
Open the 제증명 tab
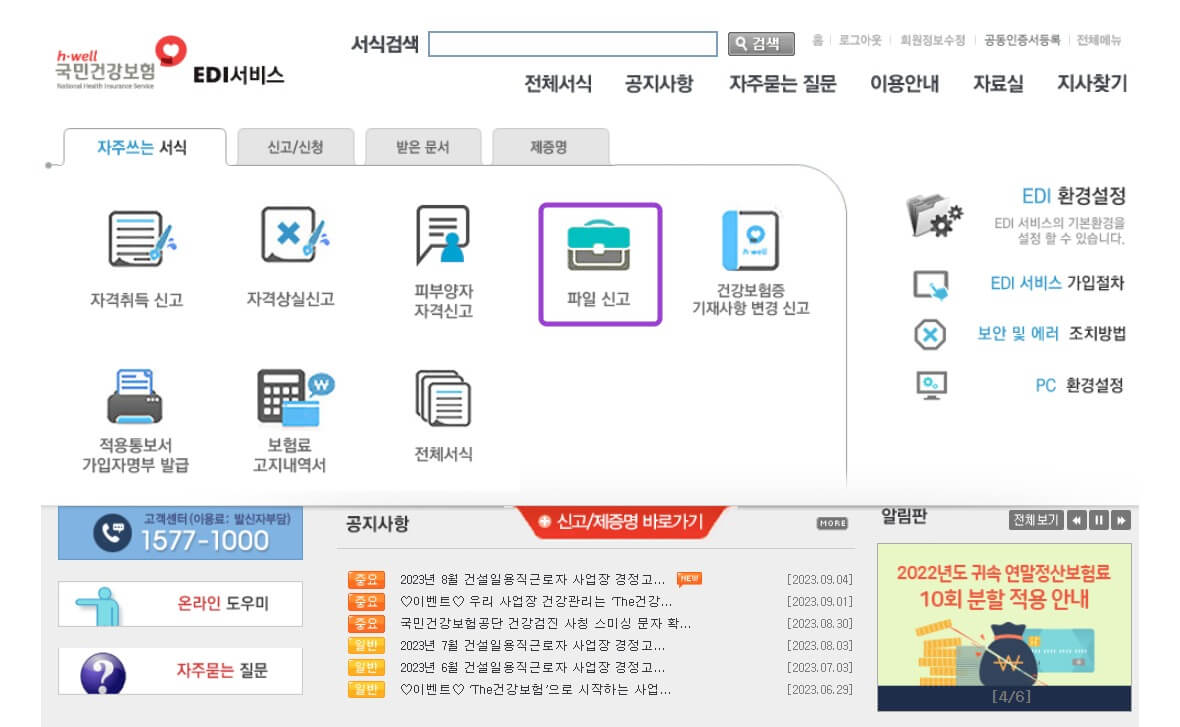[549, 147]
